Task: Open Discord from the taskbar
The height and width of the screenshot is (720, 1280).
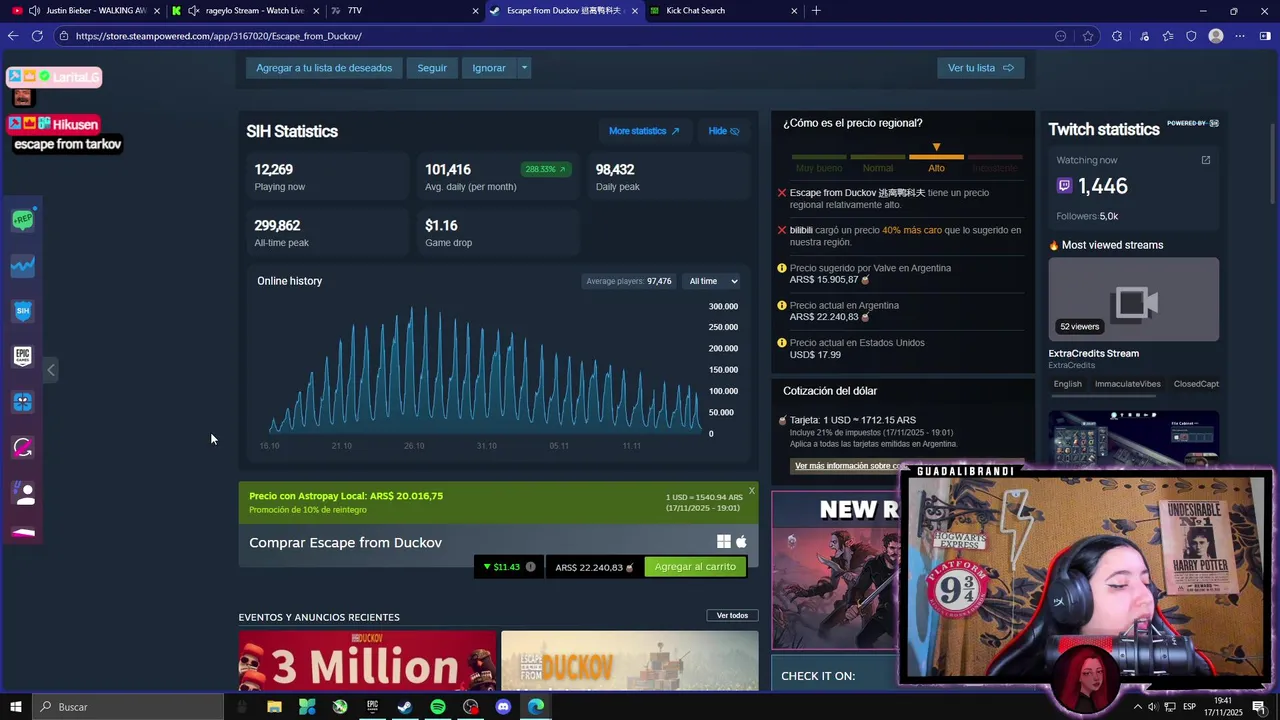Action: click(x=503, y=707)
